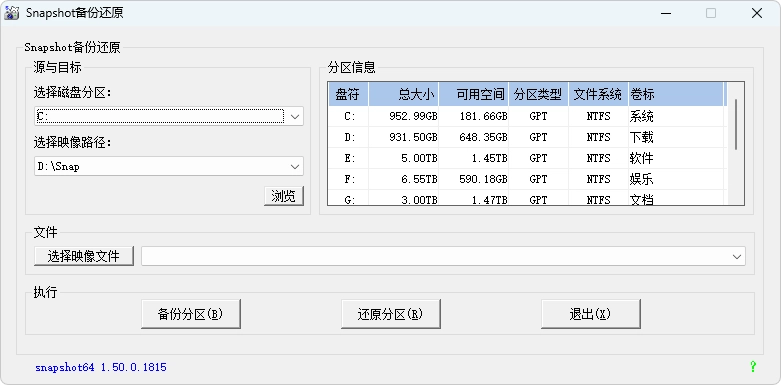Screen dimensions: 781x385
Task: Close the Snapshot备份还原 window
Action: (x=757, y=13)
